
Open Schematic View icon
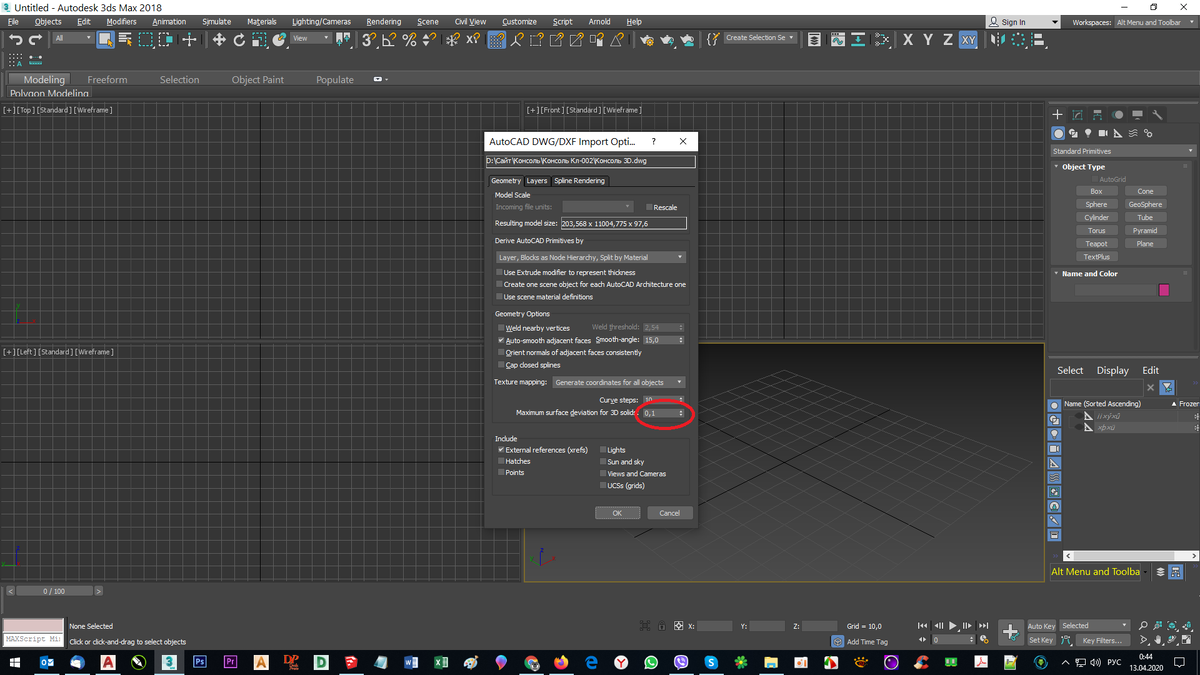tap(881, 40)
